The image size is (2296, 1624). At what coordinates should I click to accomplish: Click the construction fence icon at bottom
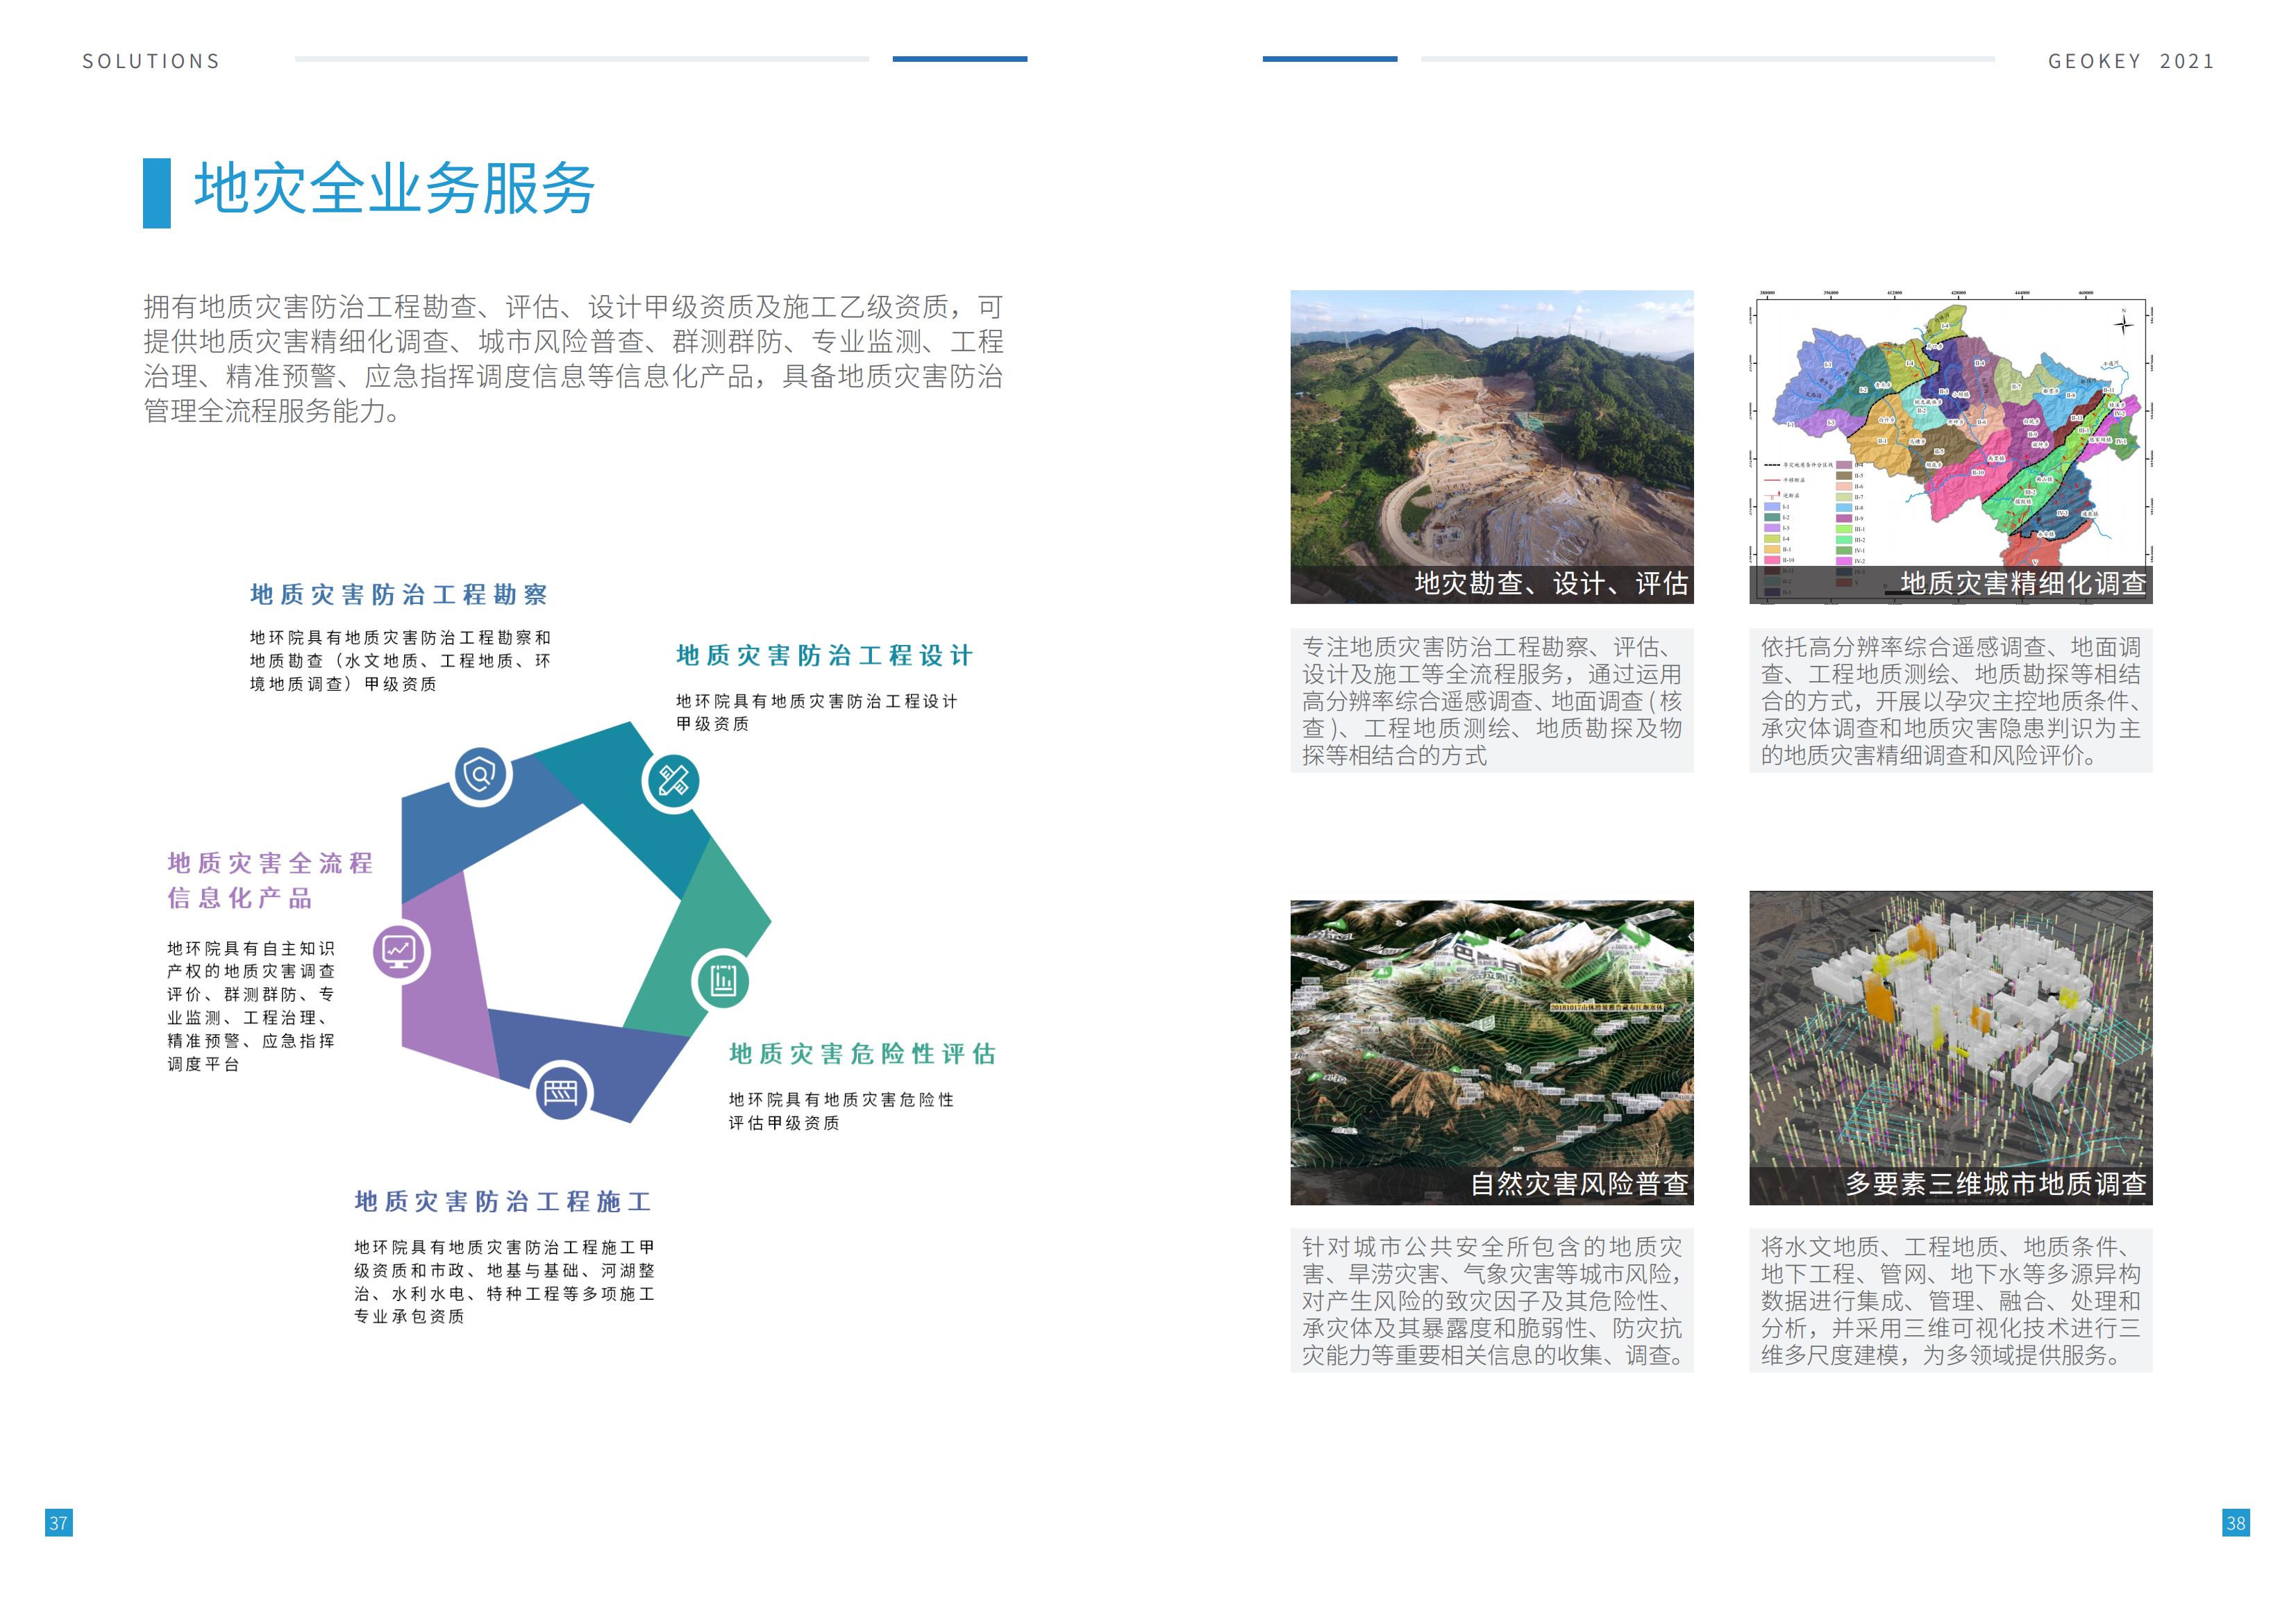[x=561, y=1092]
